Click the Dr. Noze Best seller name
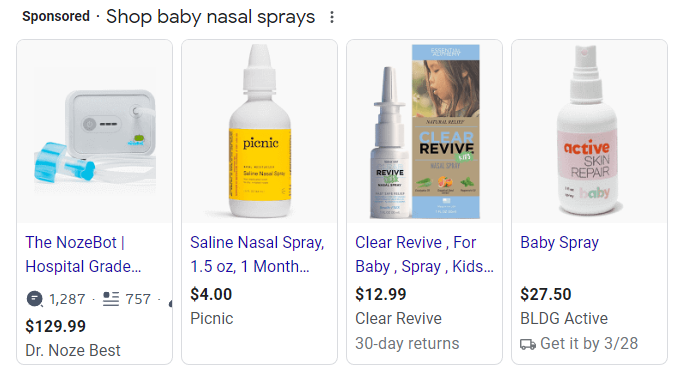 73,350
